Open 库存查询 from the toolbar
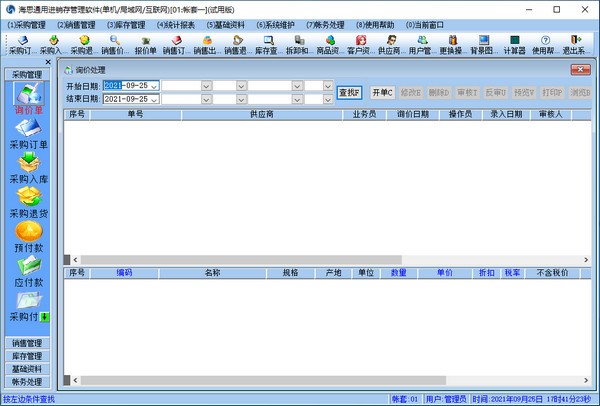 (x=267, y=44)
